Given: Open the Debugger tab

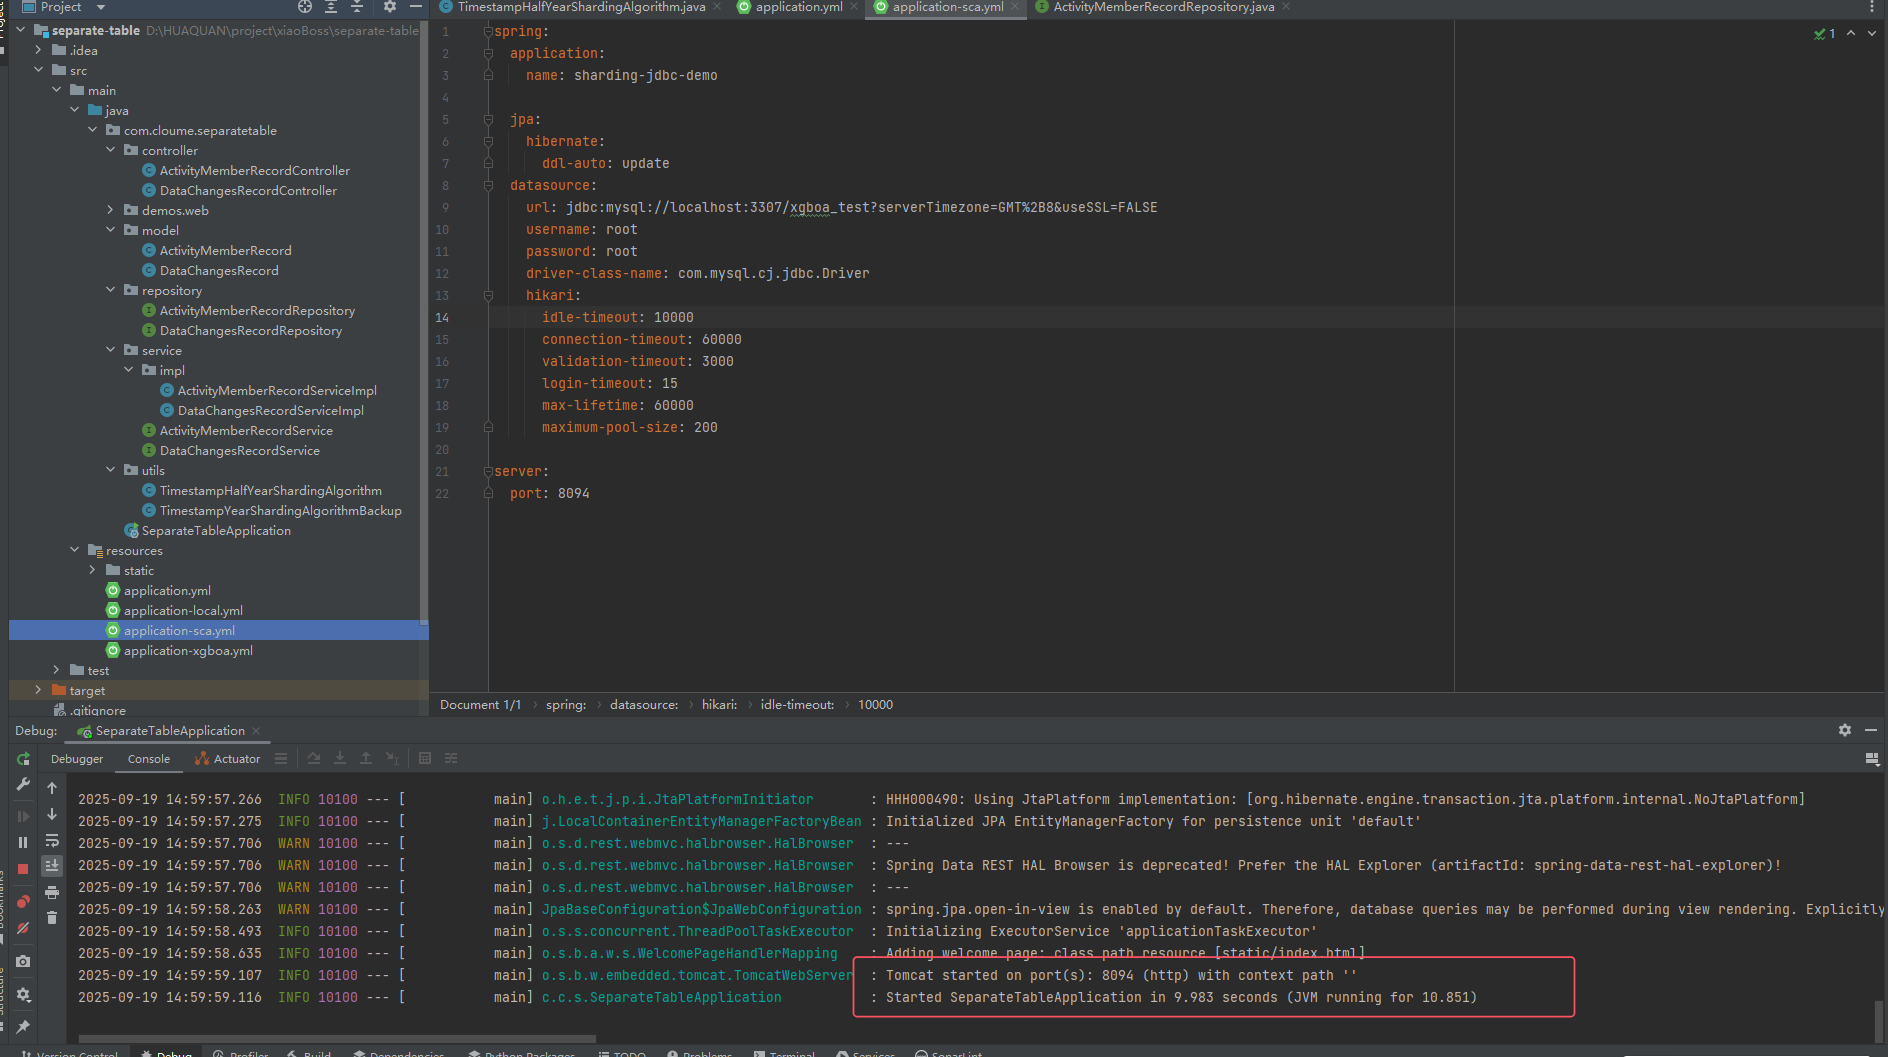Looking at the screenshot, I should point(77,759).
